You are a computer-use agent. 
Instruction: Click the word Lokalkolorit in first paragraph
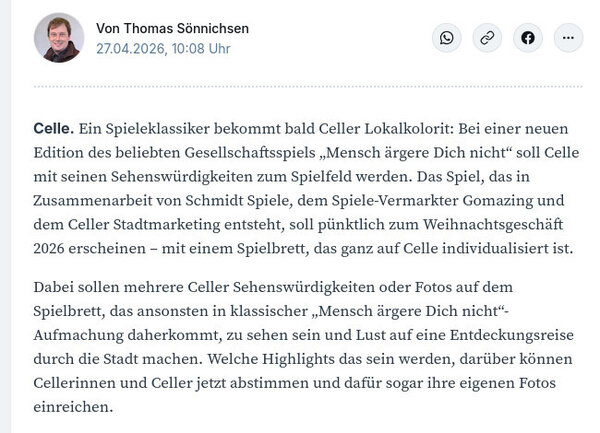(408, 129)
